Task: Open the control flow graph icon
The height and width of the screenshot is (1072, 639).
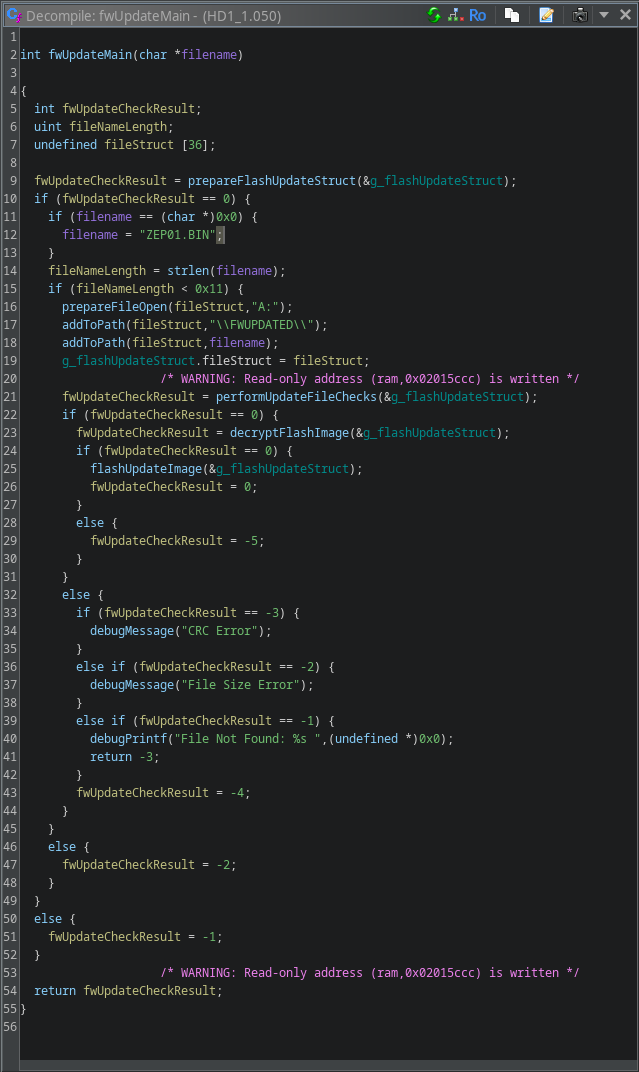Action: point(455,15)
